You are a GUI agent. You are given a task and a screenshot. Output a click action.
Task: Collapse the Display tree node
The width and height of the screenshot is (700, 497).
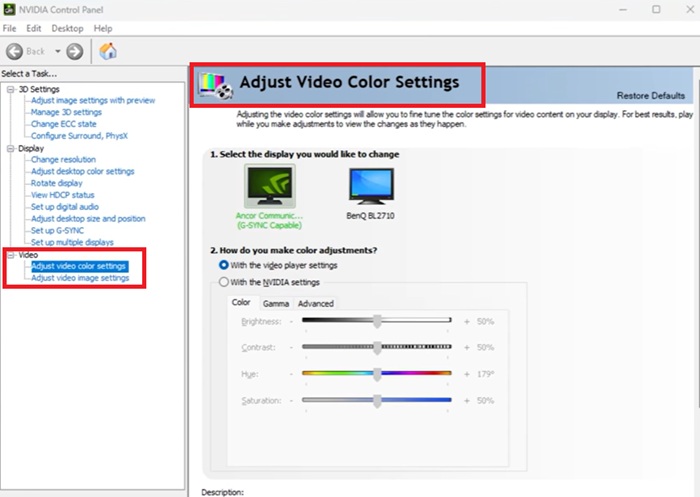pyautogui.click(x=11, y=149)
